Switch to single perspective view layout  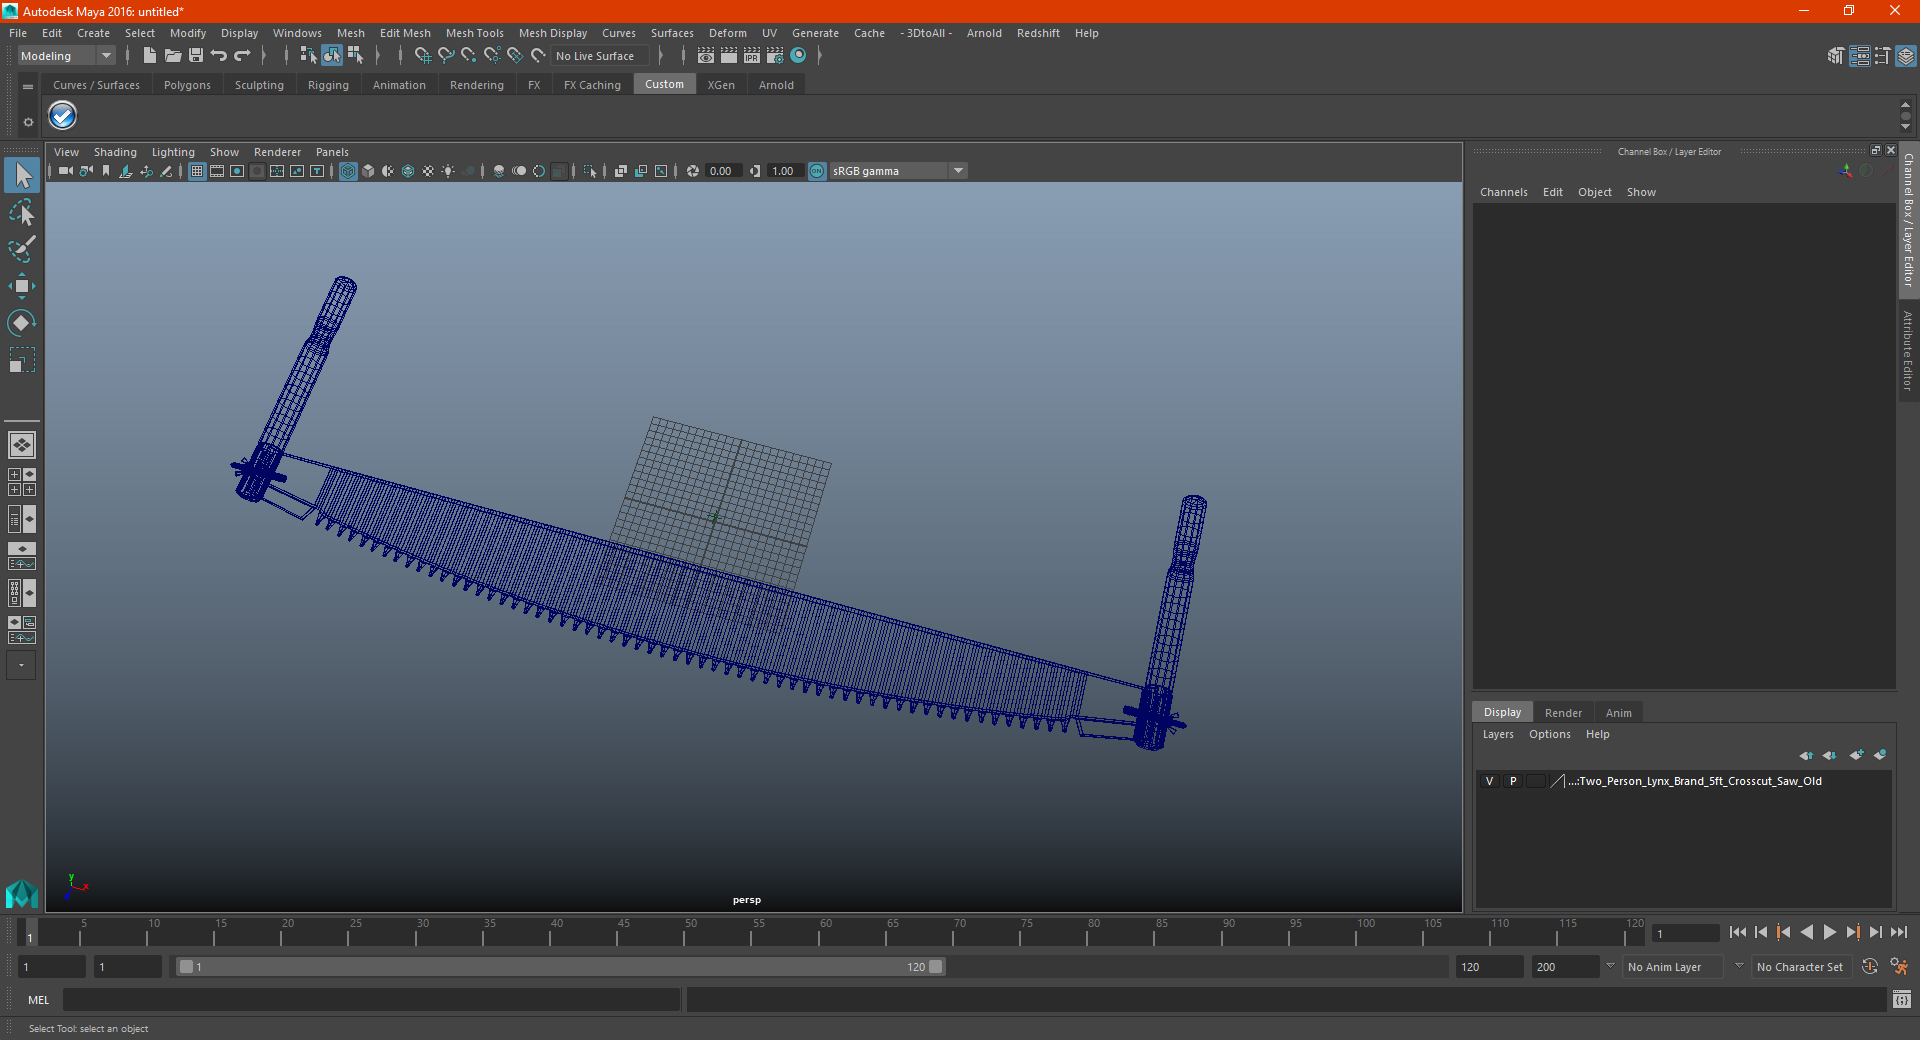pyautogui.click(x=22, y=445)
